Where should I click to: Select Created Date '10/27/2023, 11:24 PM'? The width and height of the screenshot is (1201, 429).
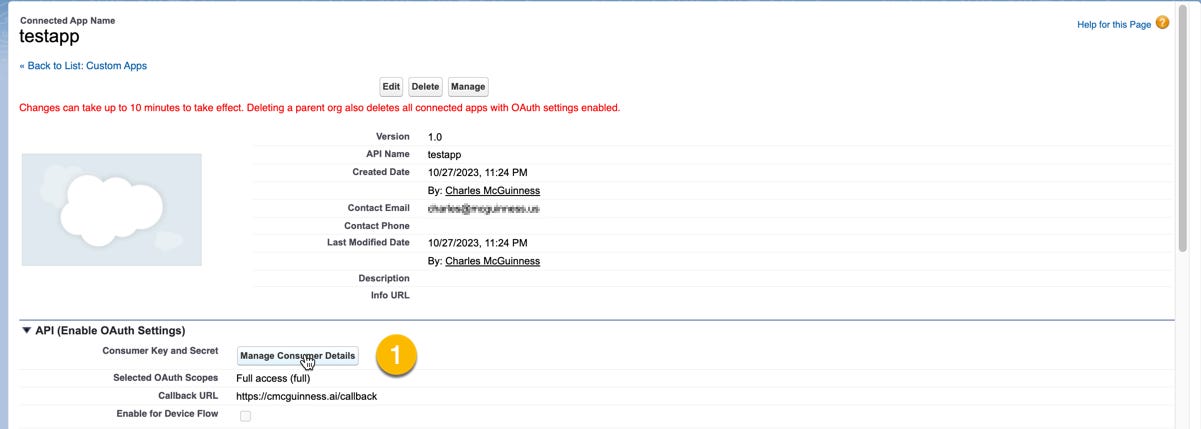coord(477,172)
